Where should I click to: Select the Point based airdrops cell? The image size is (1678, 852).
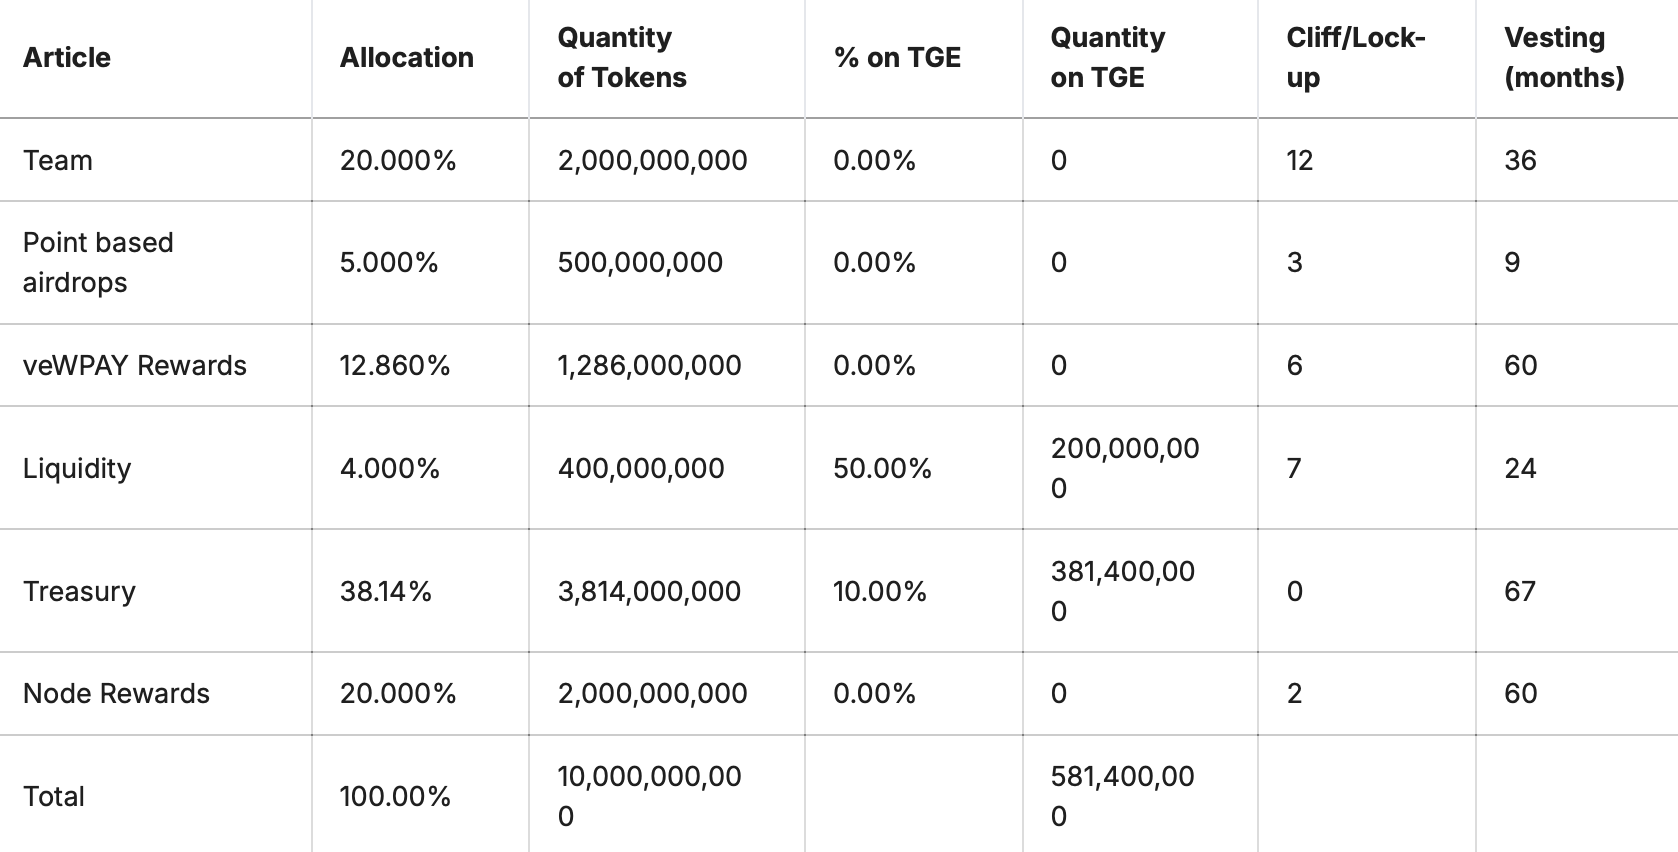pos(98,262)
